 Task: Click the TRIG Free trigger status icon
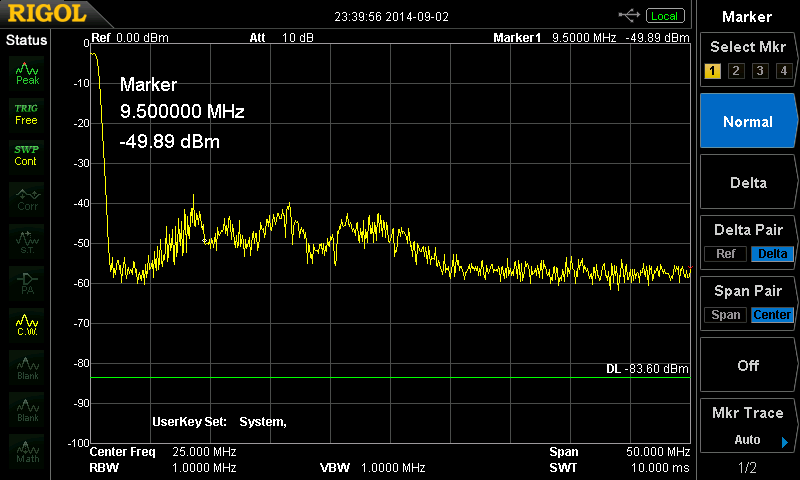pos(26,113)
